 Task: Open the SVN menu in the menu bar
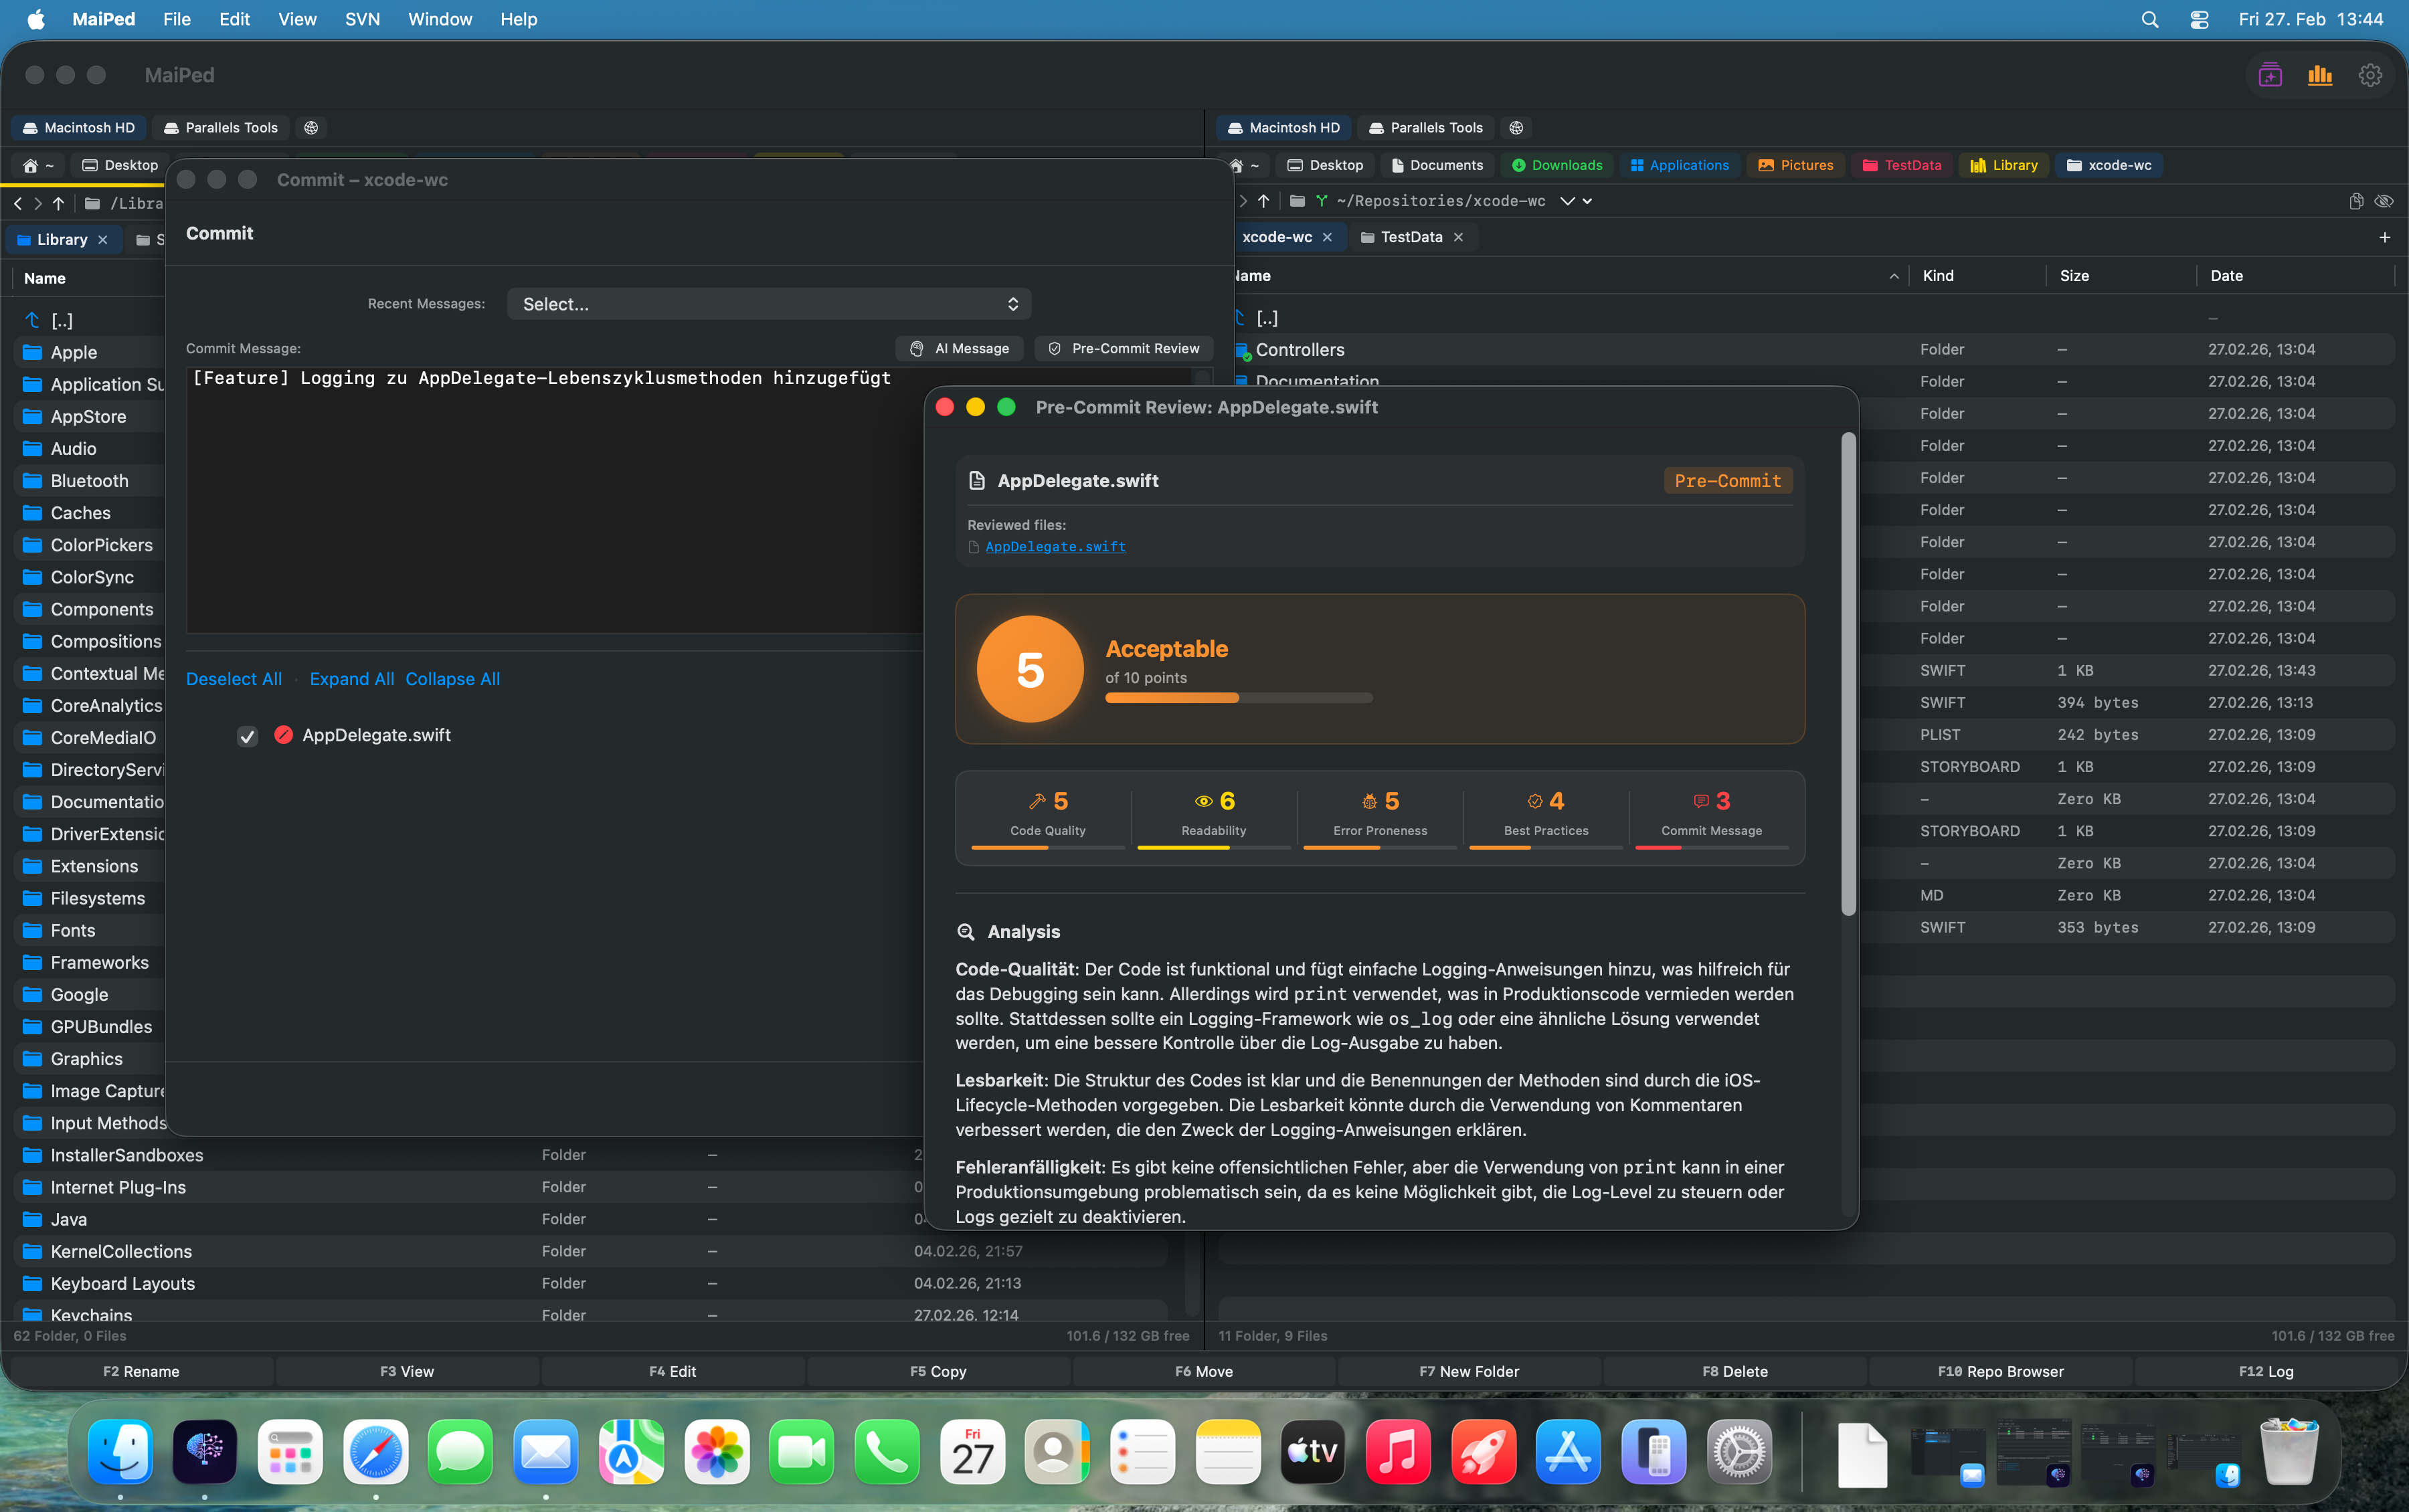[x=361, y=19]
